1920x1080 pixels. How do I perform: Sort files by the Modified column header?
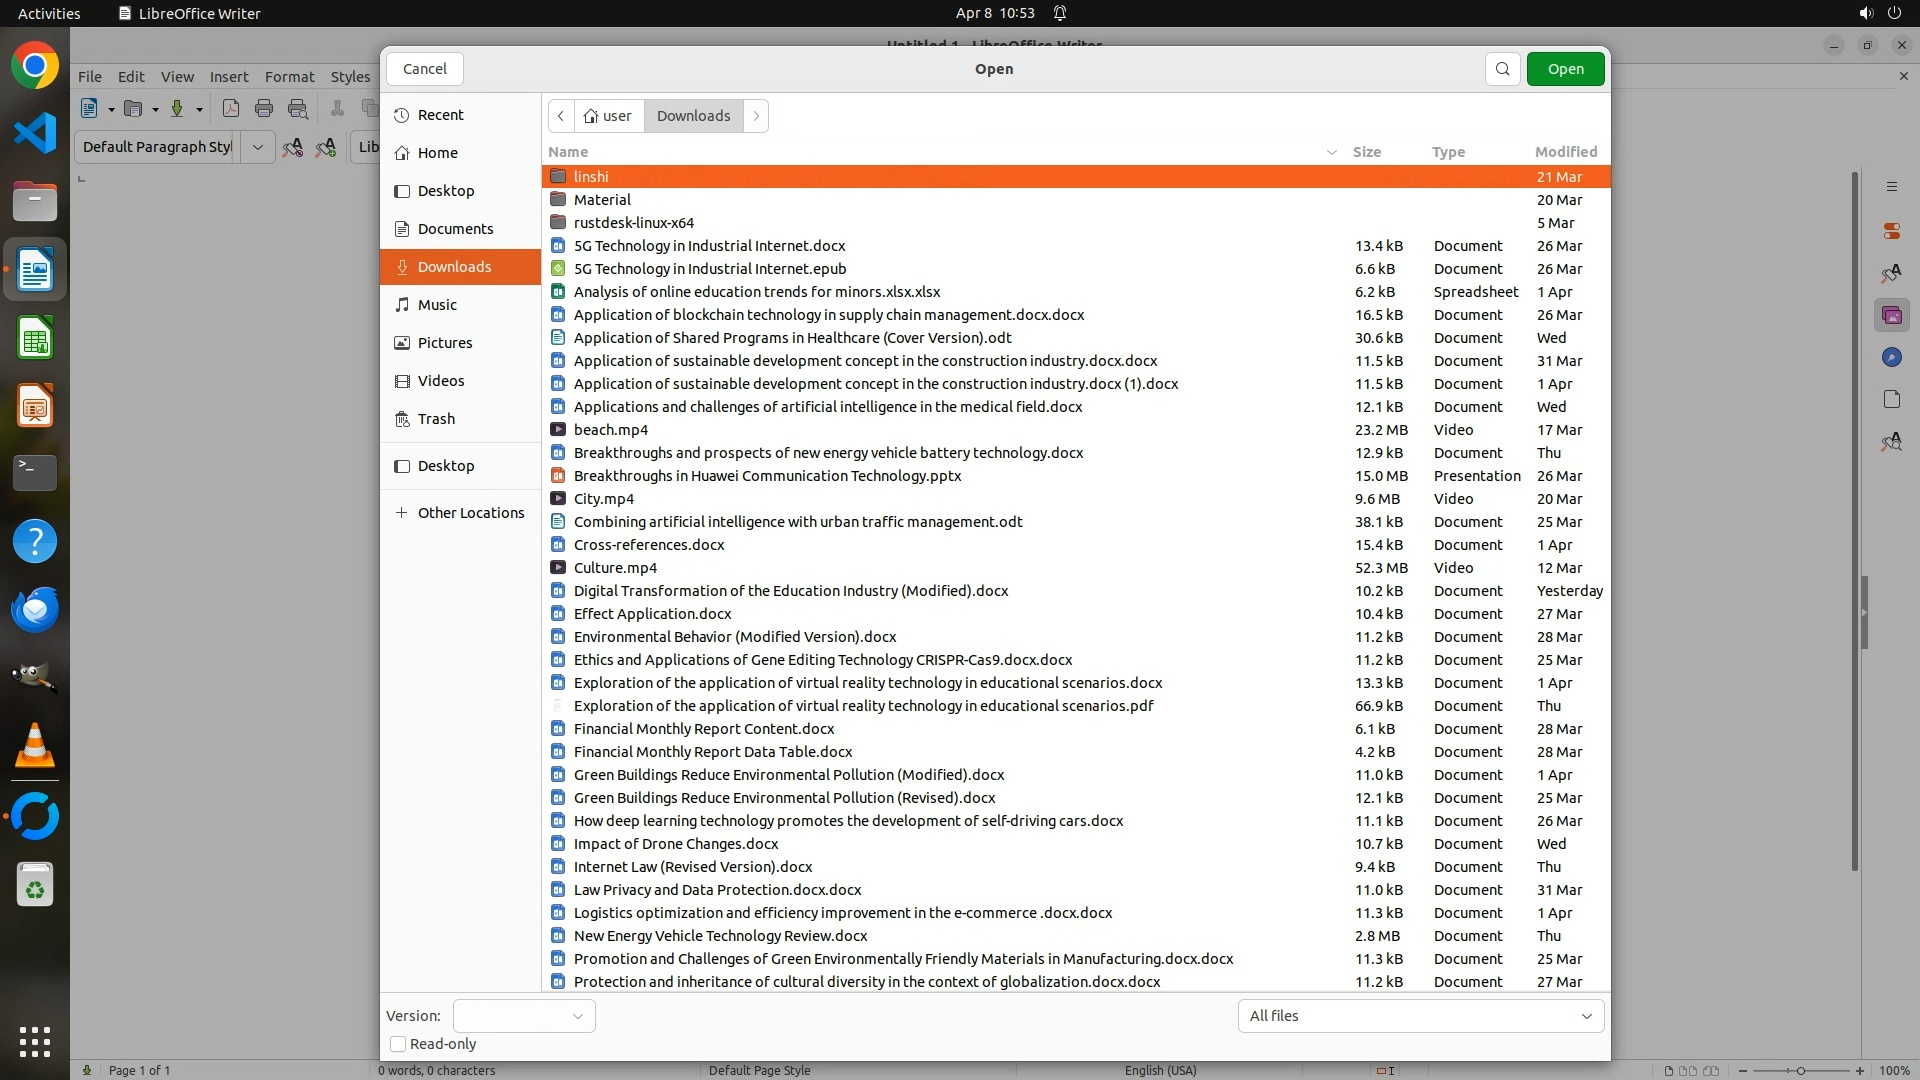coord(1565,152)
